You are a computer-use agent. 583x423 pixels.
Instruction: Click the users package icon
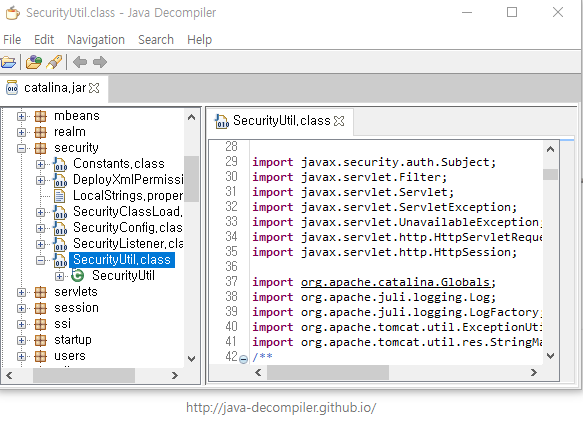tap(41, 356)
